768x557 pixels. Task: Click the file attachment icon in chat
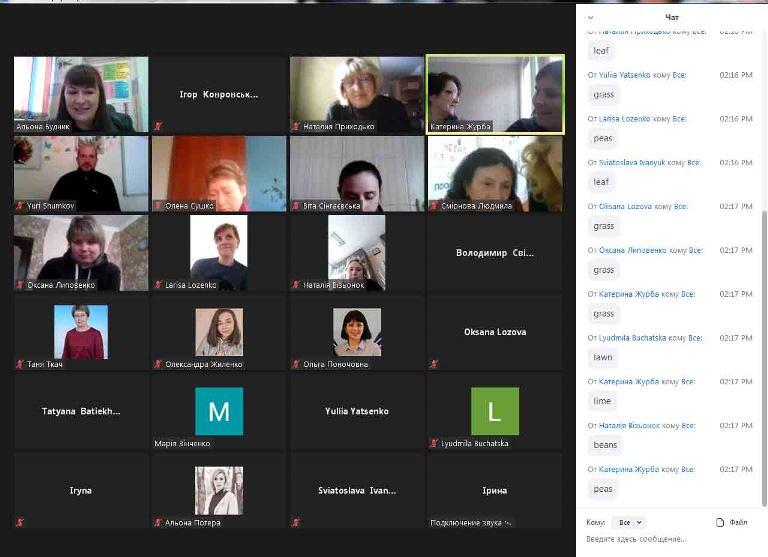click(720, 522)
